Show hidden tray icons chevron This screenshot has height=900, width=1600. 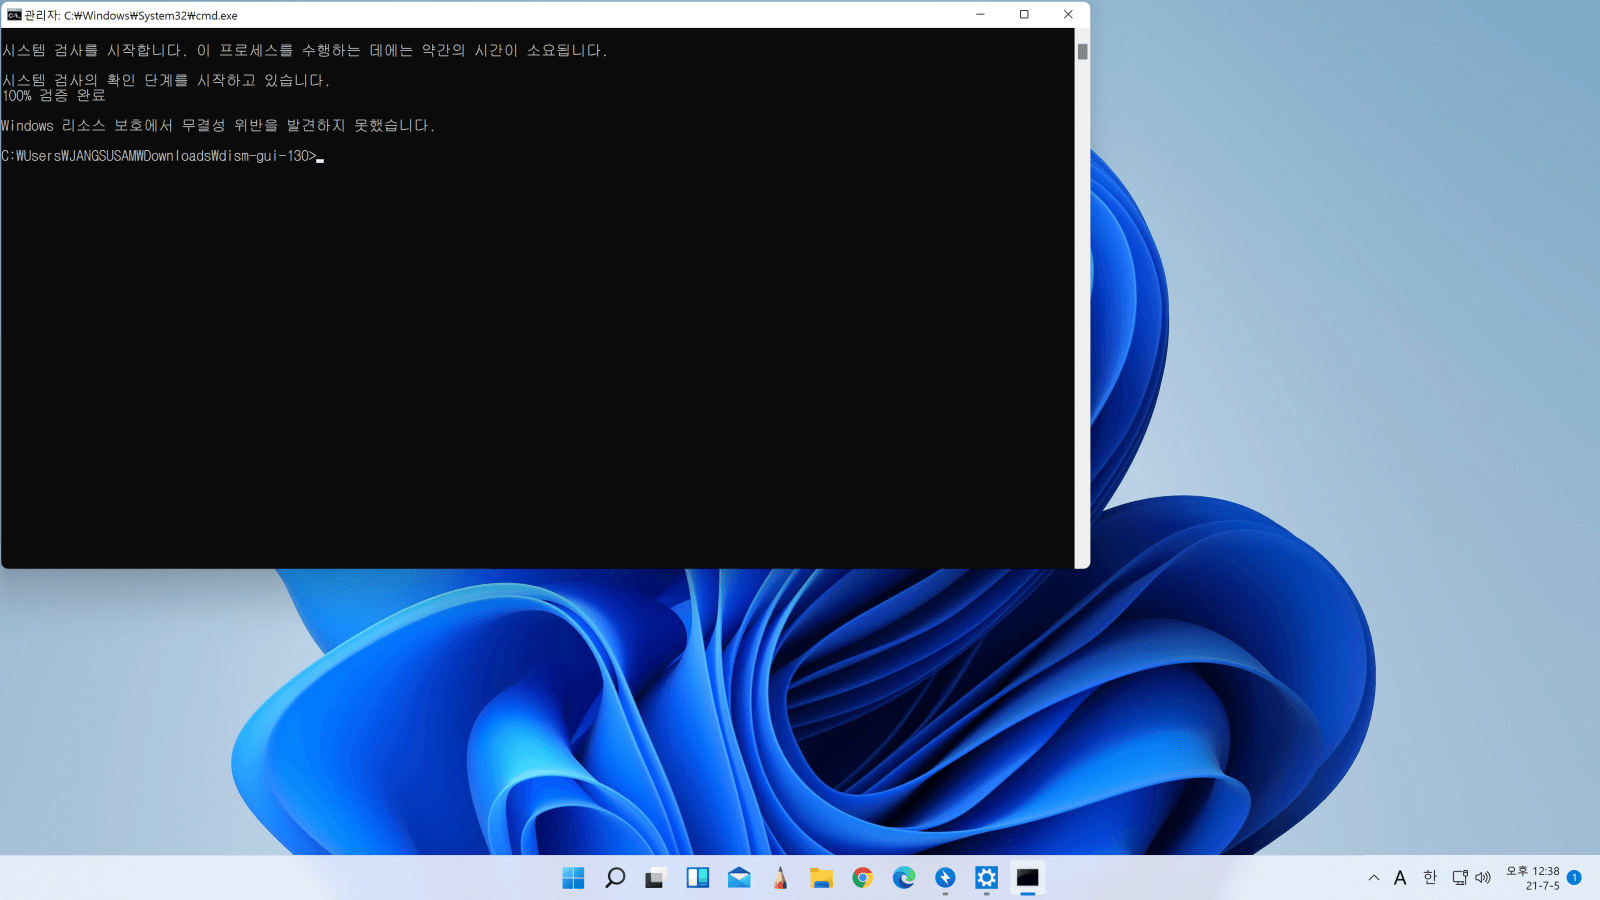pos(1374,878)
